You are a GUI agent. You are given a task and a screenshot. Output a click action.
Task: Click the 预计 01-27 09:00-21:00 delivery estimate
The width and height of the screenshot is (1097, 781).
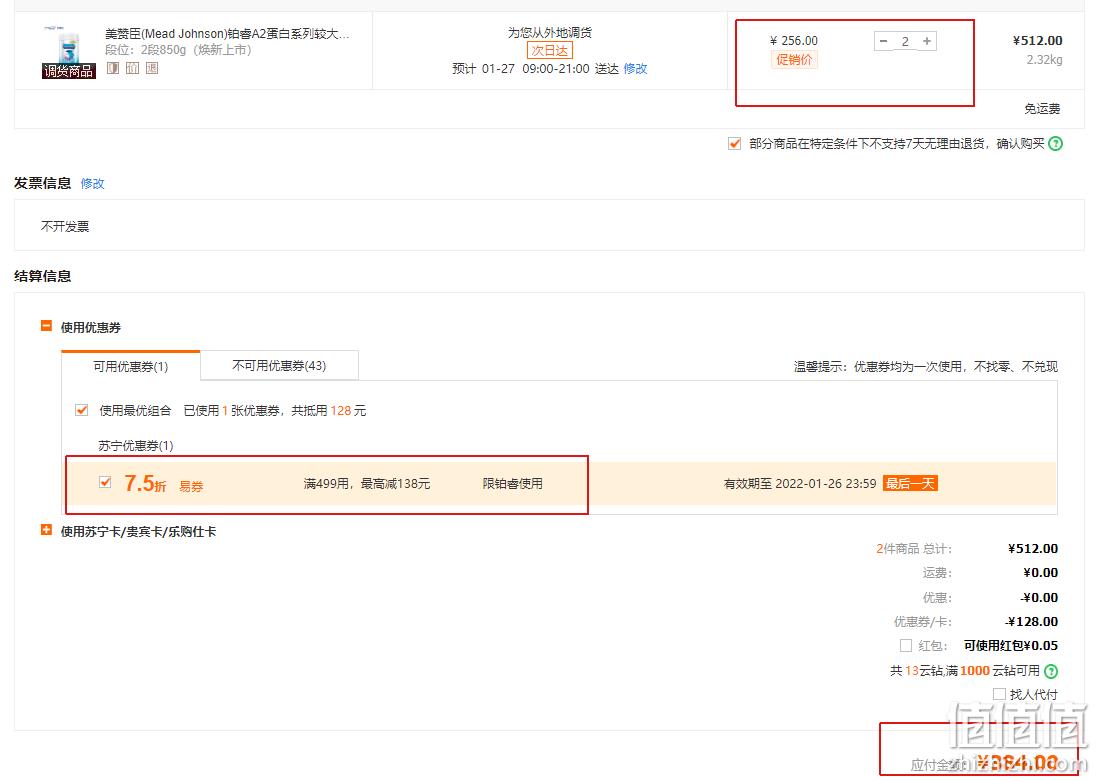(535, 69)
